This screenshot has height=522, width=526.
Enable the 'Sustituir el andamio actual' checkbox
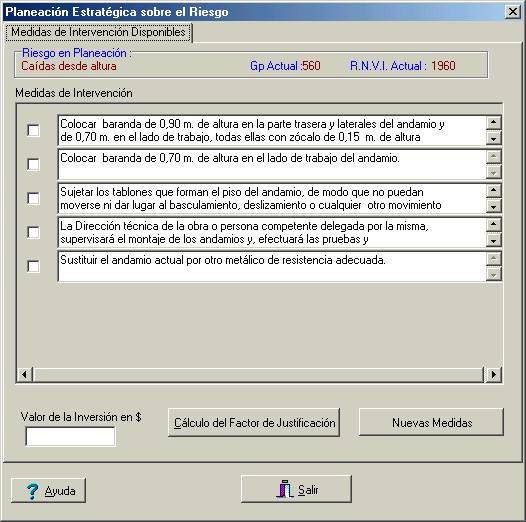(x=33, y=266)
